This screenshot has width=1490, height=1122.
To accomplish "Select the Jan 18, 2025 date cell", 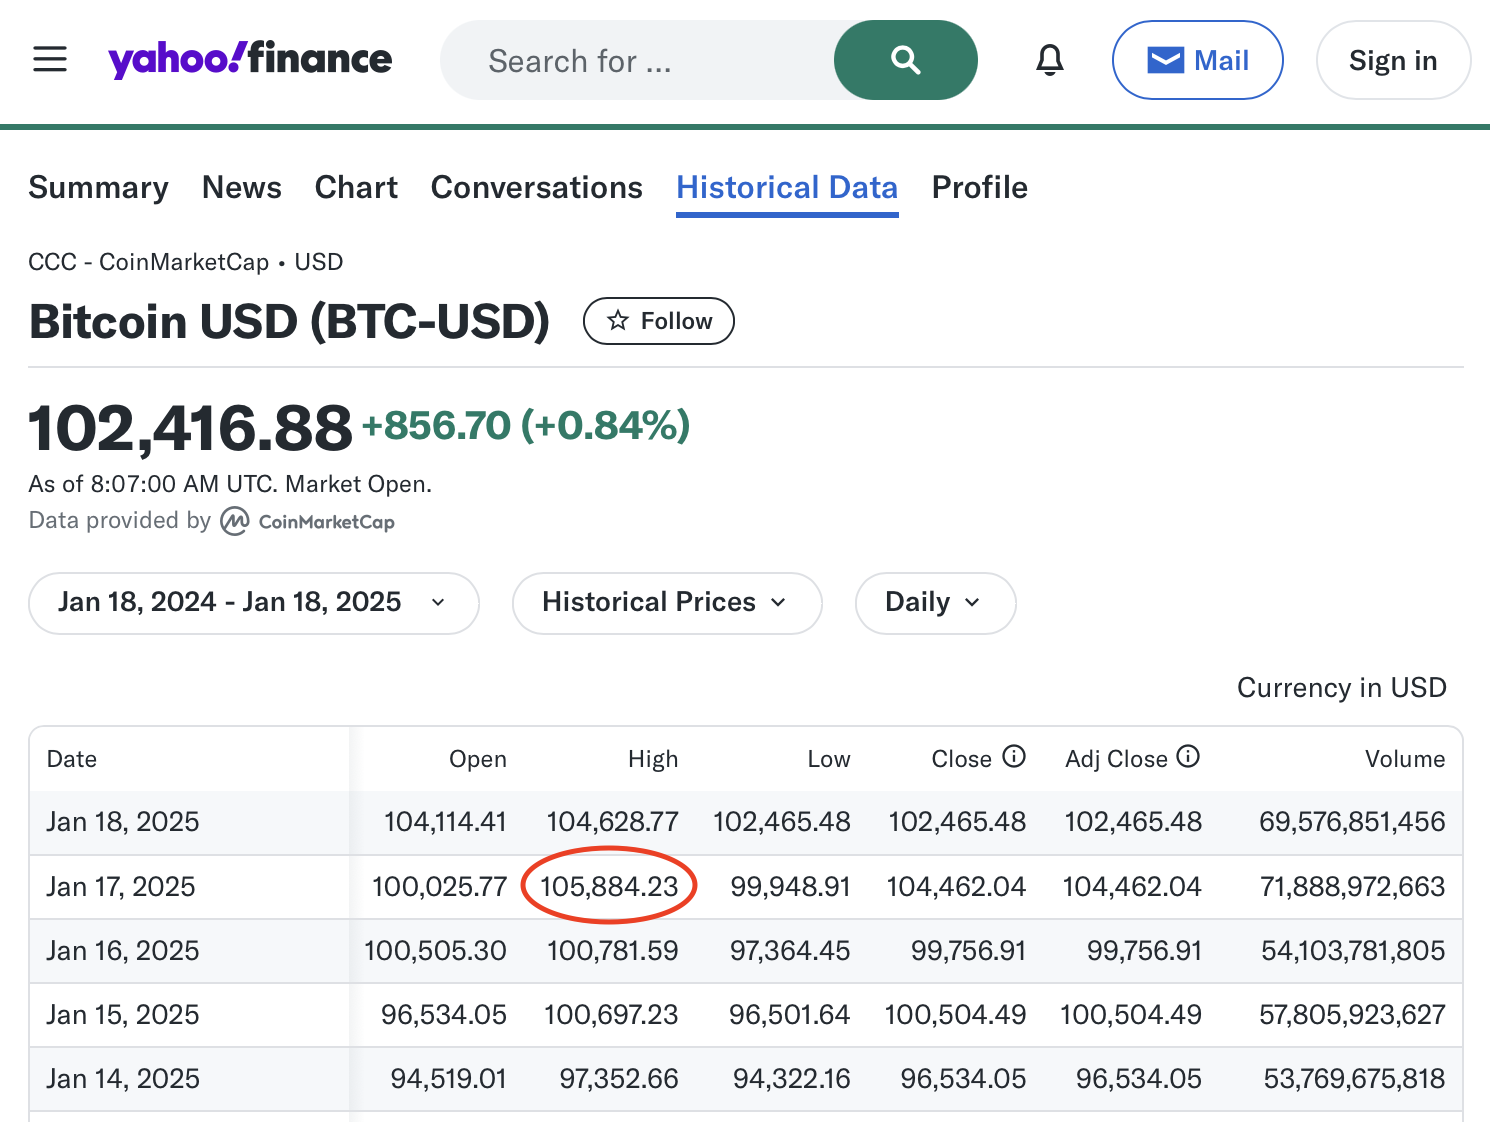I will (123, 822).
